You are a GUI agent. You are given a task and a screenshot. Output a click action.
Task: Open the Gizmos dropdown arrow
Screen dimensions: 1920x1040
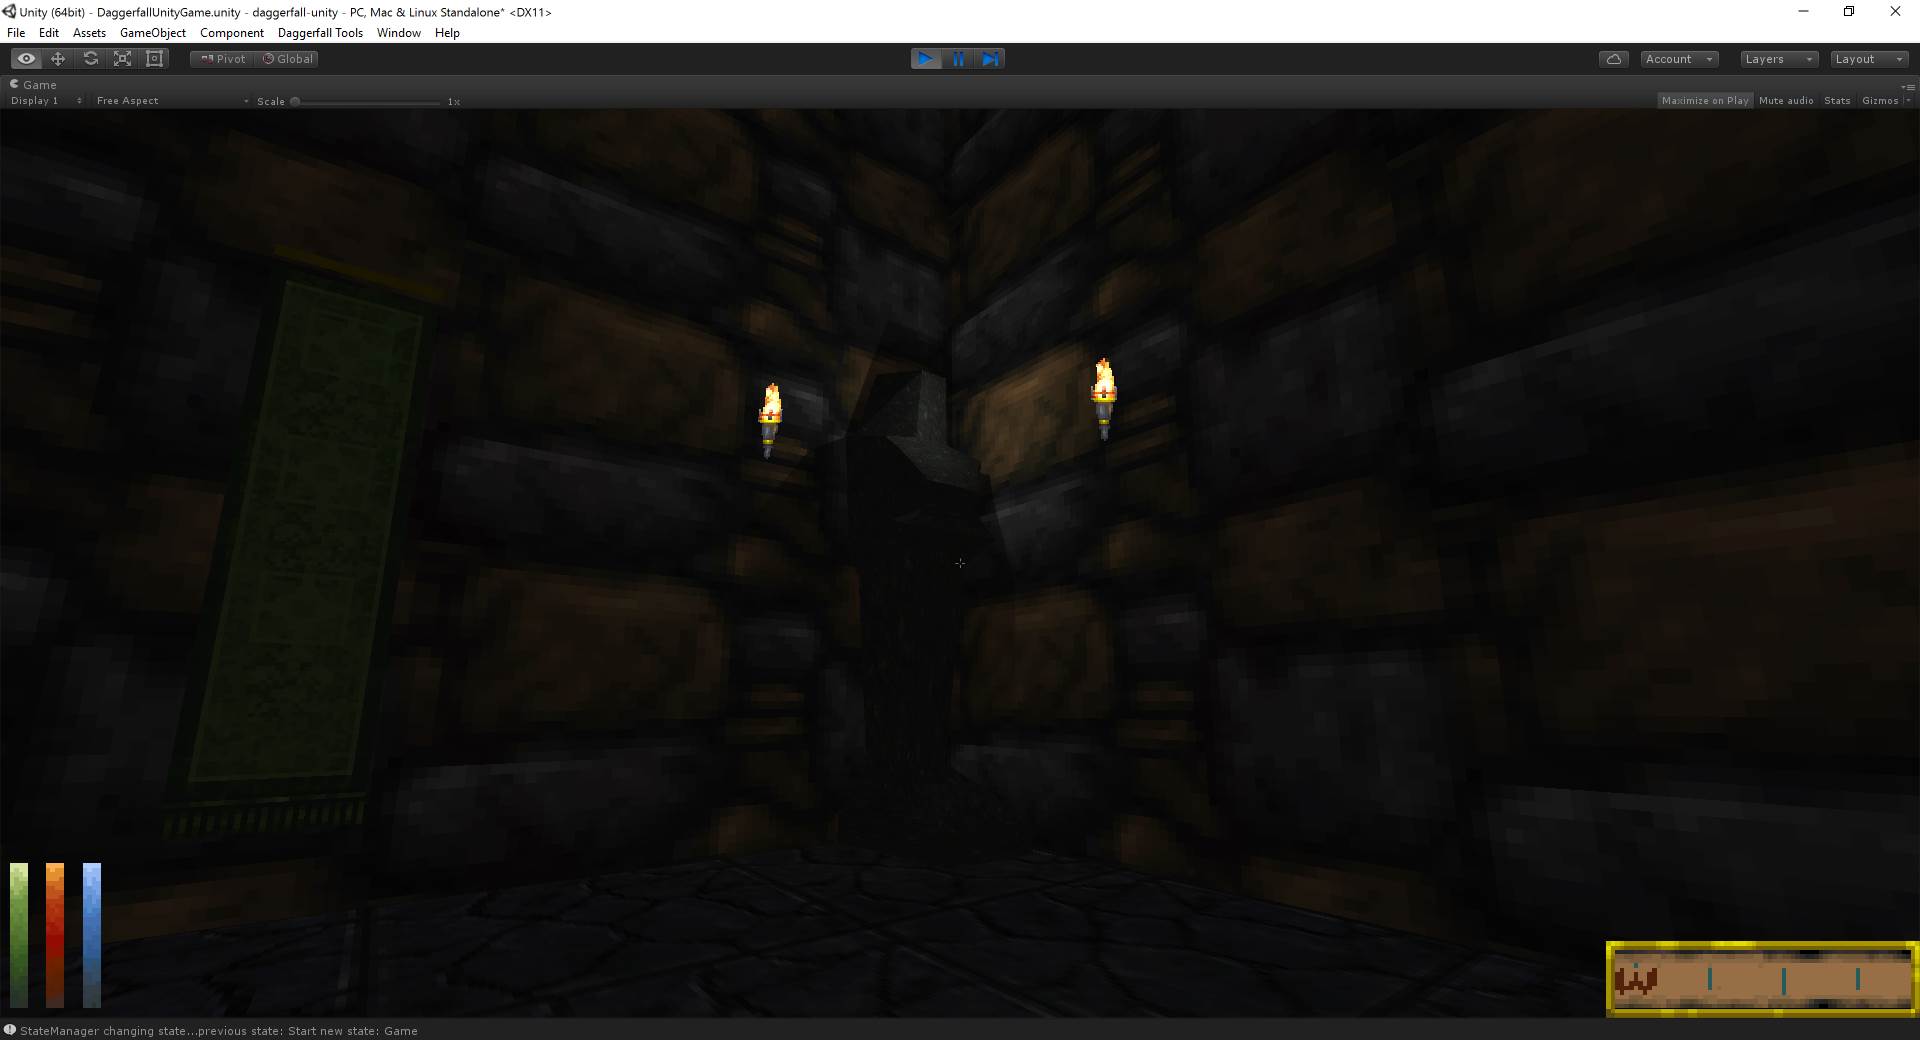[x=1908, y=101]
